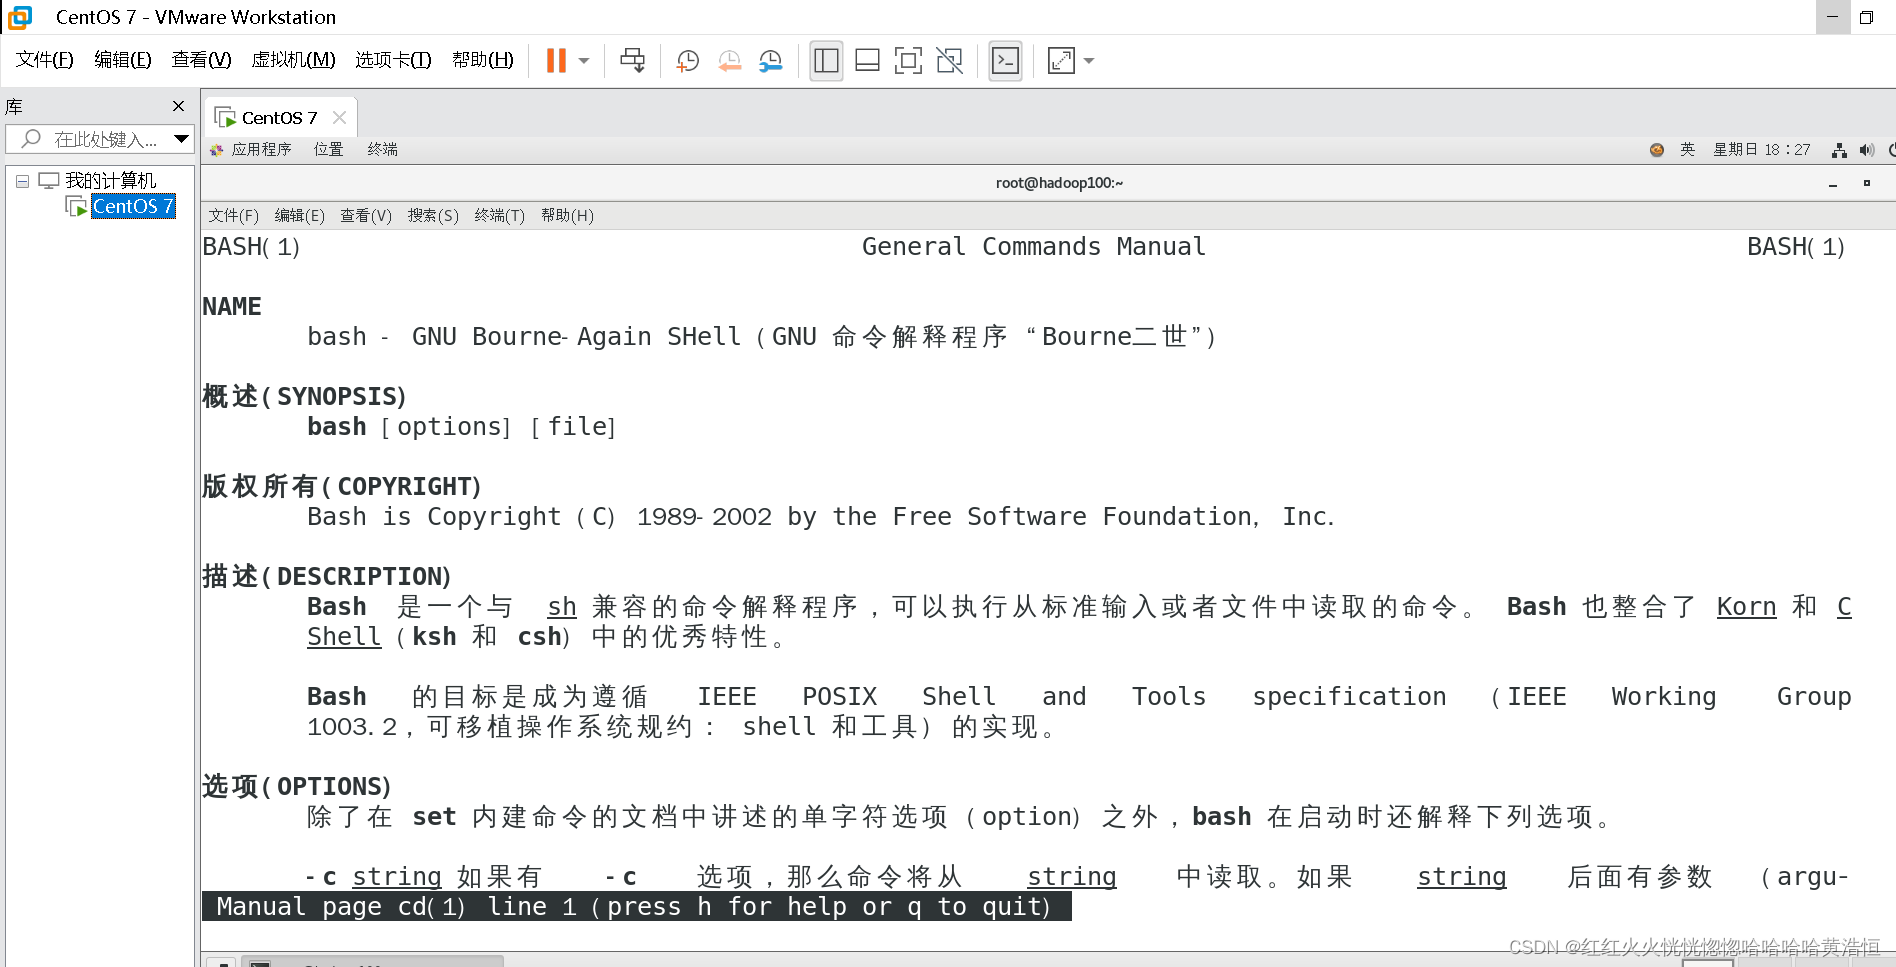The image size is (1896, 967).
Task: Open VMware 帮助(H) menu
Action: 483,60
